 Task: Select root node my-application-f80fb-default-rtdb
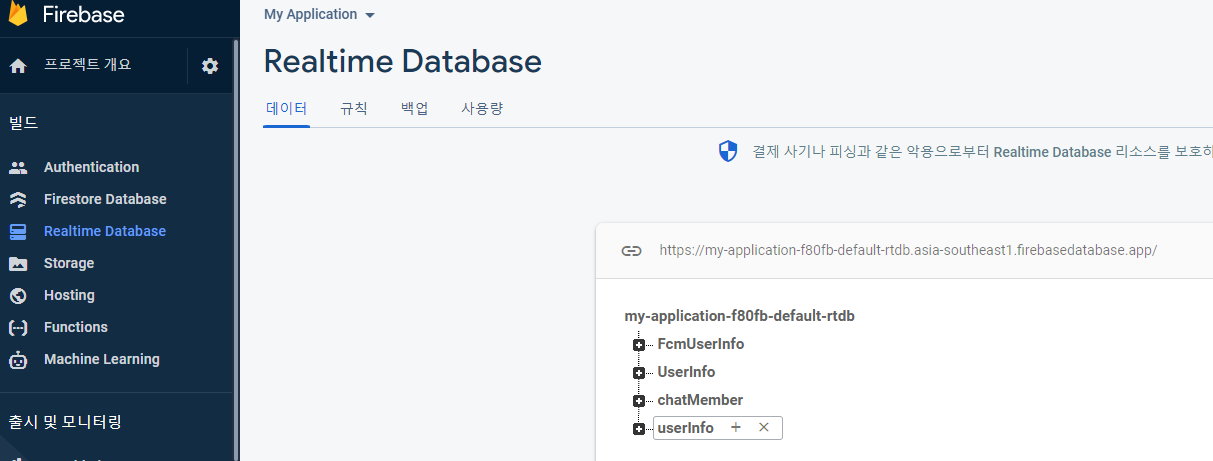(740, 316)
